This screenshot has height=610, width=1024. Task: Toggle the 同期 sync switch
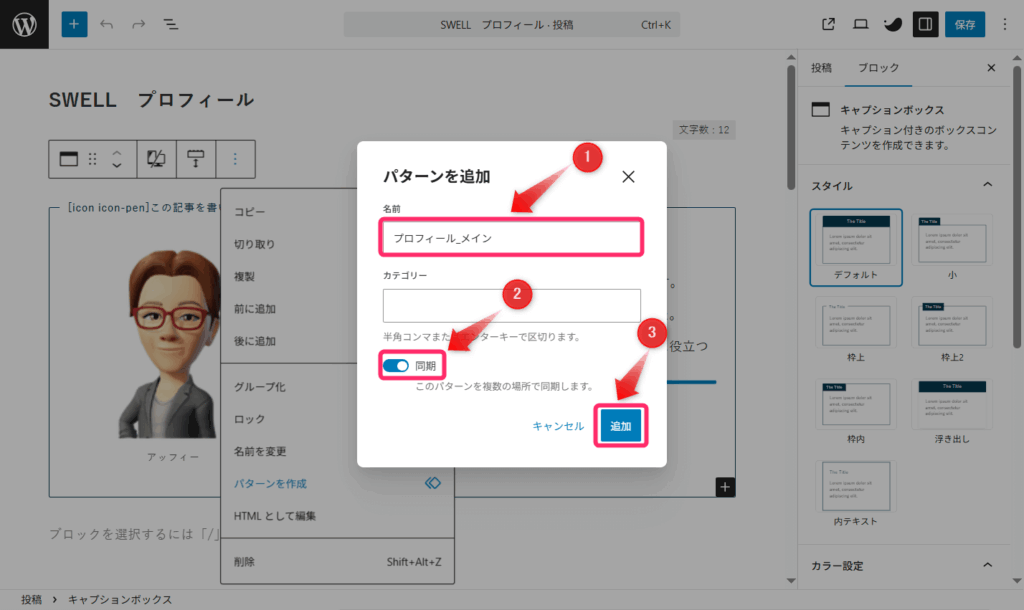pos(396,366)
